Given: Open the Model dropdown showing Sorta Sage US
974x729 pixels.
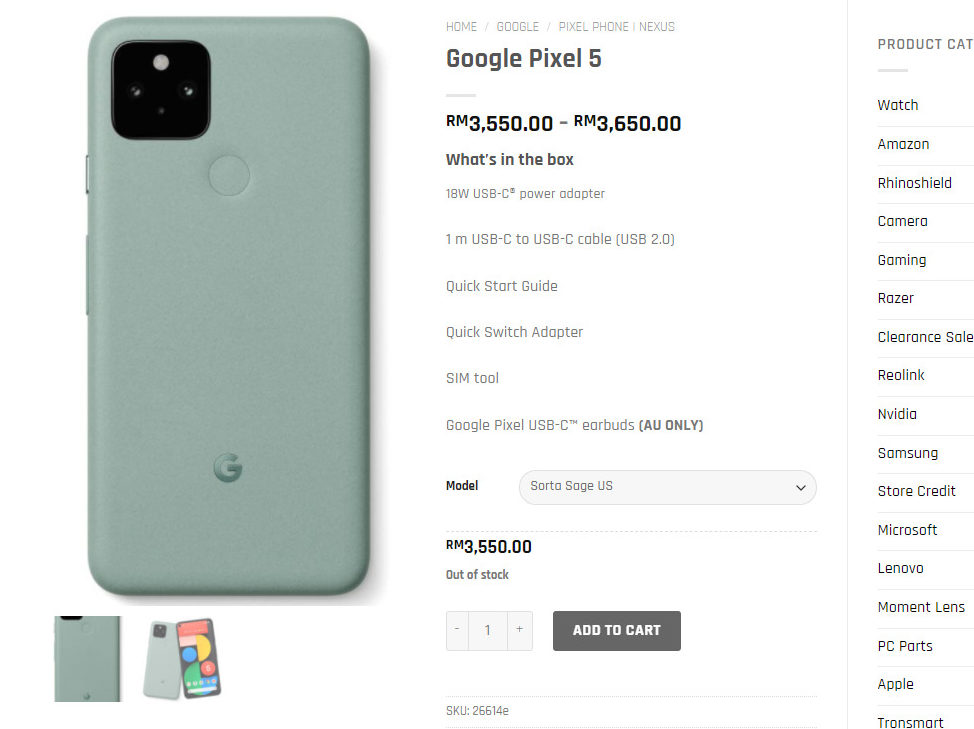Looking at the screenshot, I should point(667,487).
